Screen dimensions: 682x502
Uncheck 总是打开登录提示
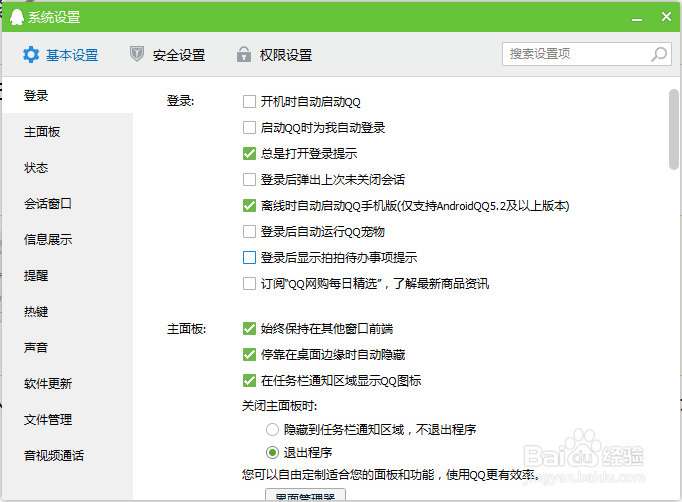click(x=249, y=154)
